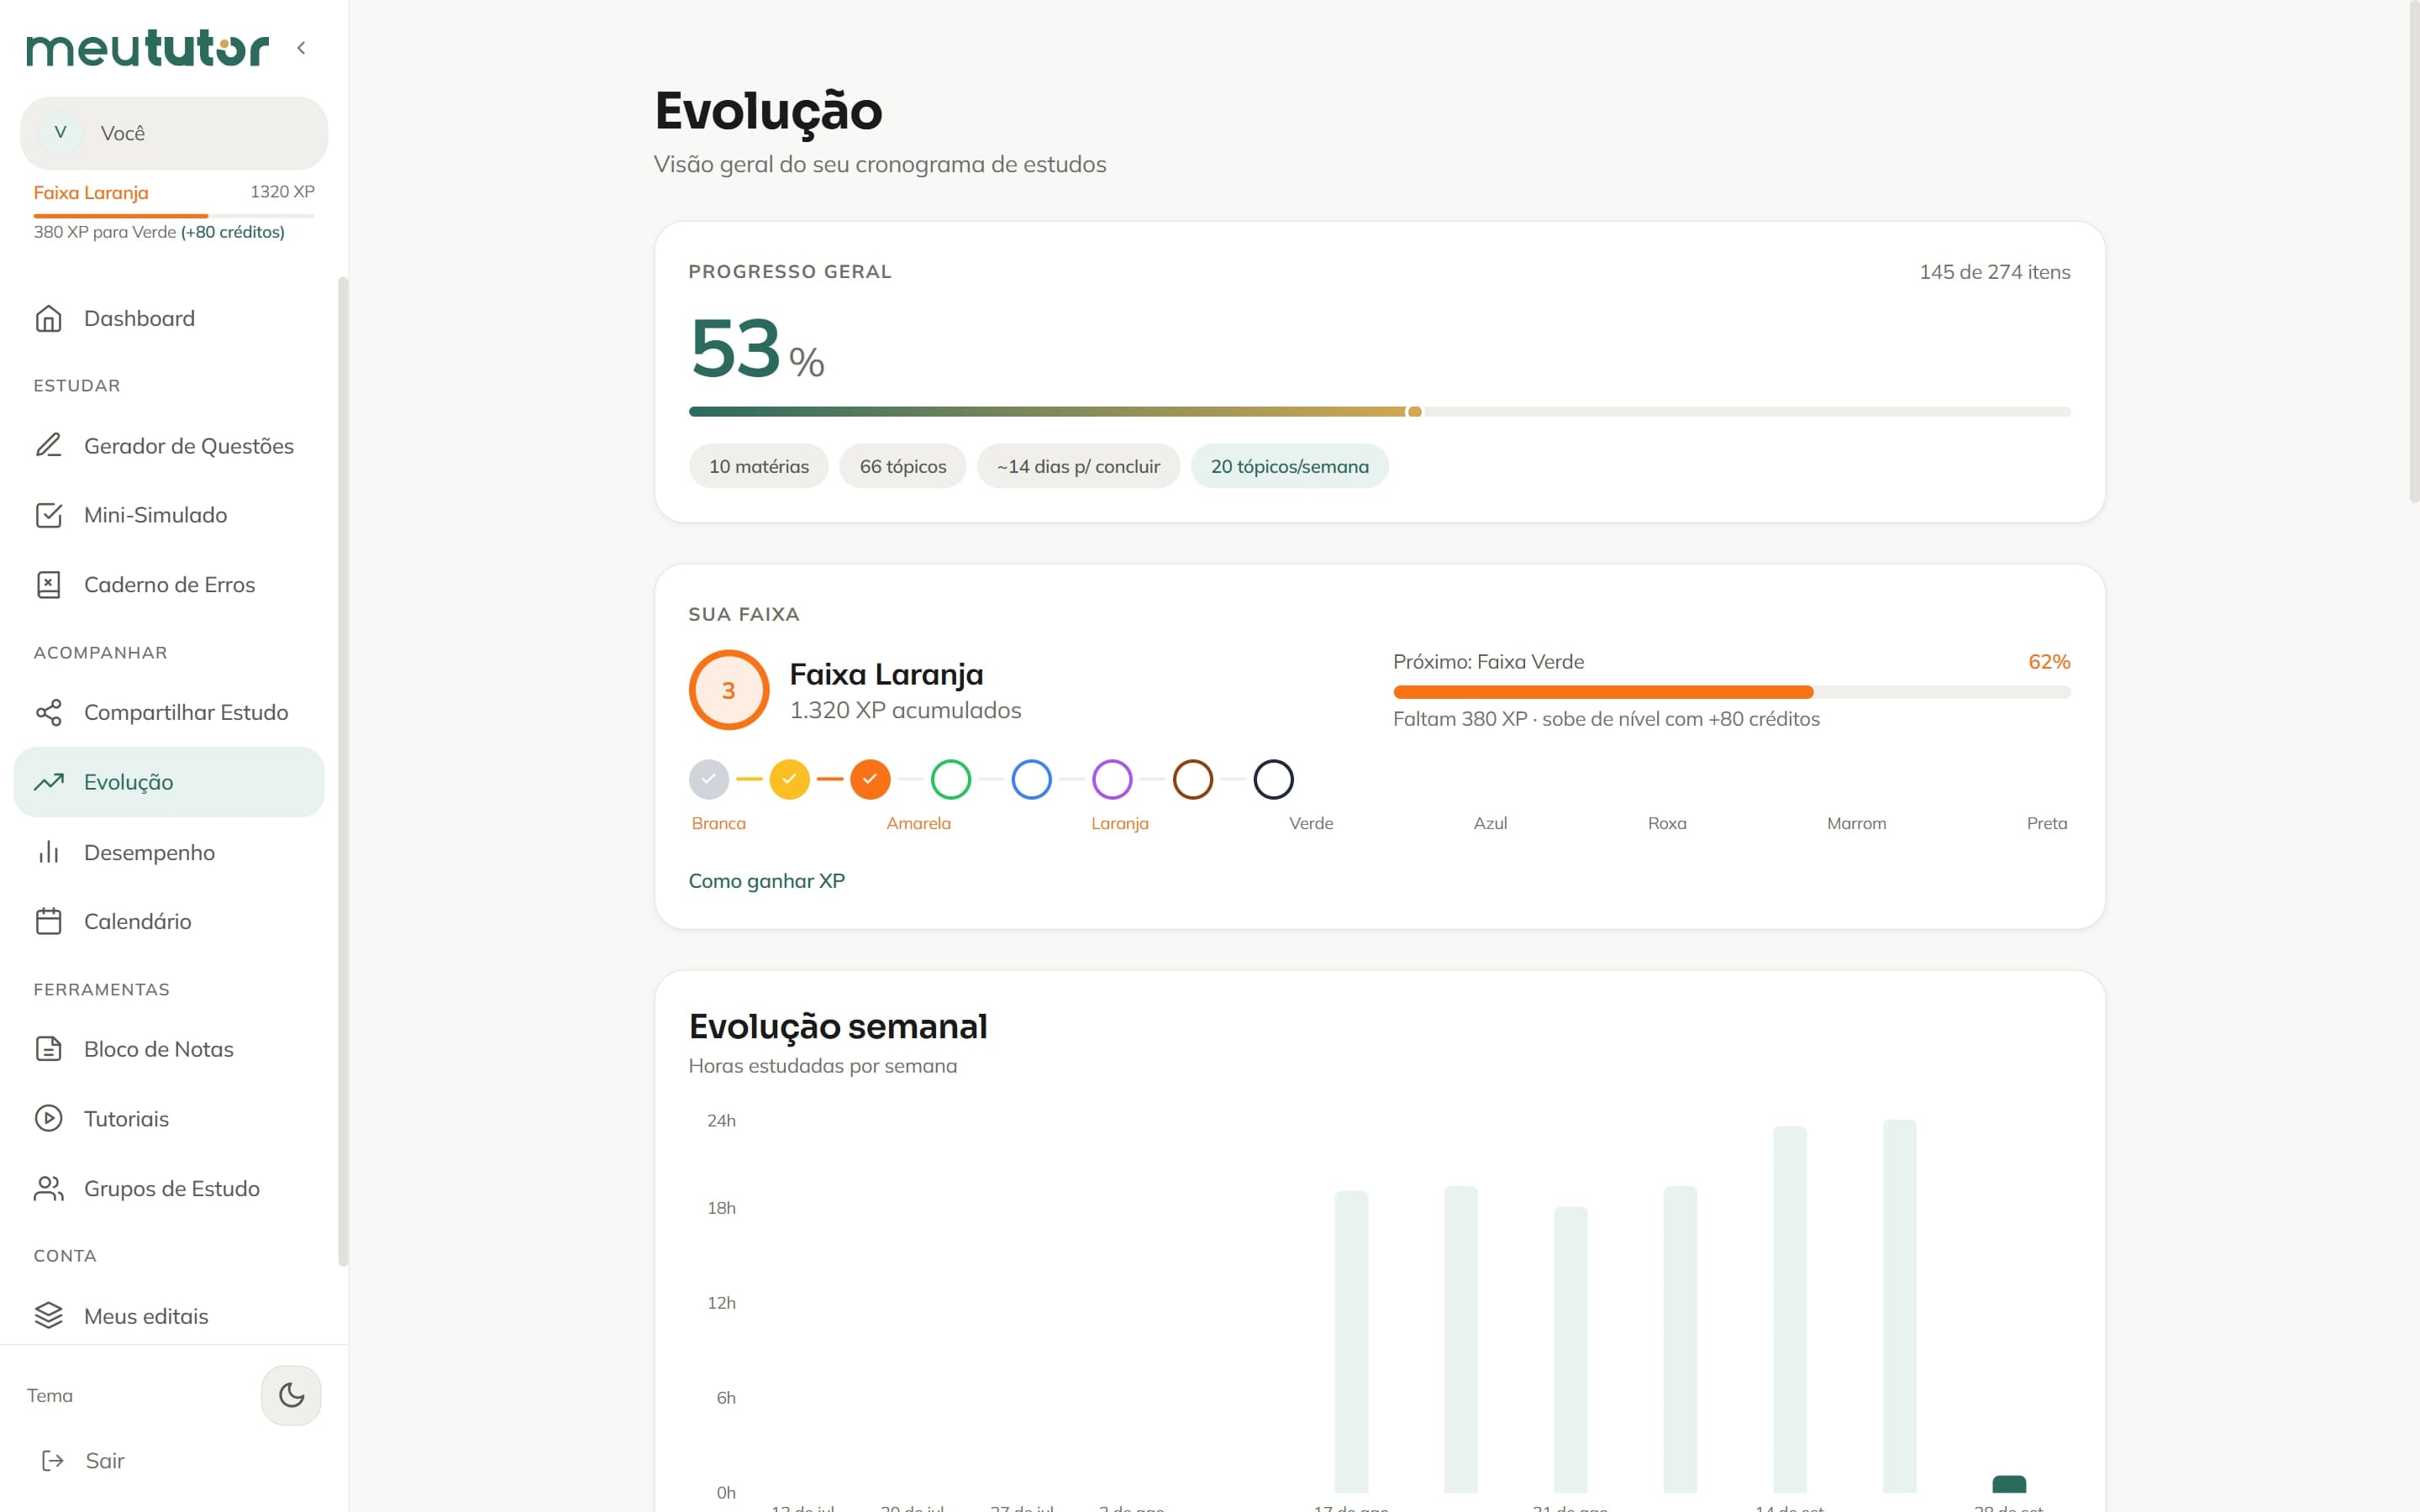Click the Tutoriais play circle icon

(x=49, y=1118)
